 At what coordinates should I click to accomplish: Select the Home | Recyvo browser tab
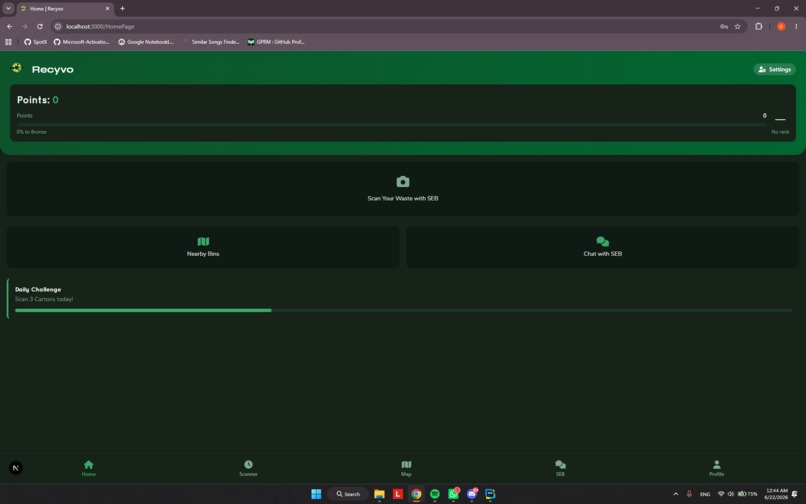tap(65, 9)
